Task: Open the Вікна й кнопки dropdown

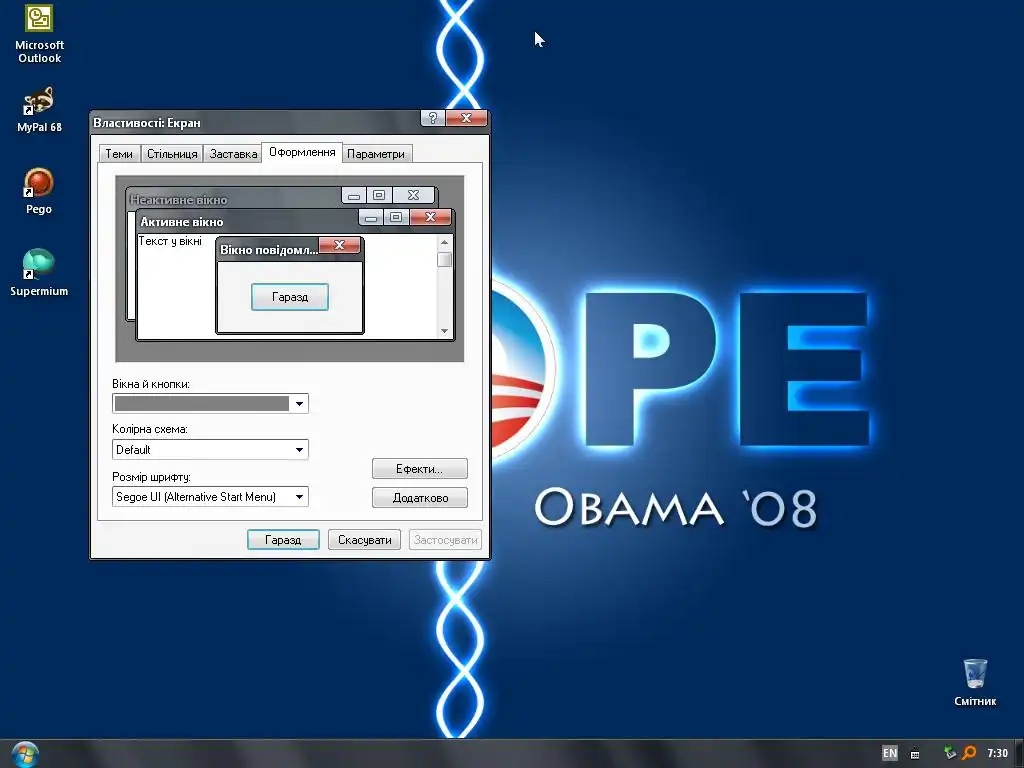Action: tap(210, 404)
